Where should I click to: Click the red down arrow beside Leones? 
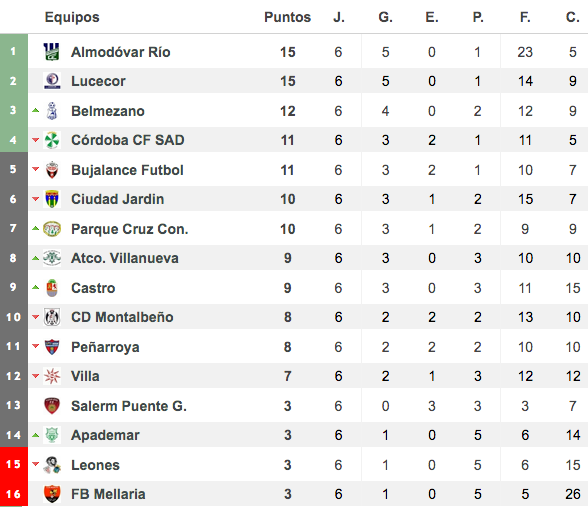click(x=36, y=464)
